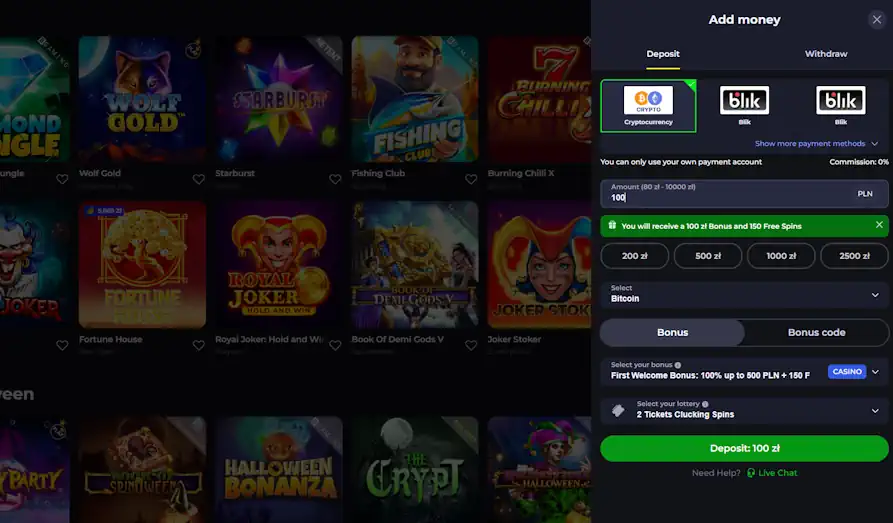Screen dimensions: 893x523
Task: Open the First Welcome Bonus dropdown
Action: click(744, 371)
